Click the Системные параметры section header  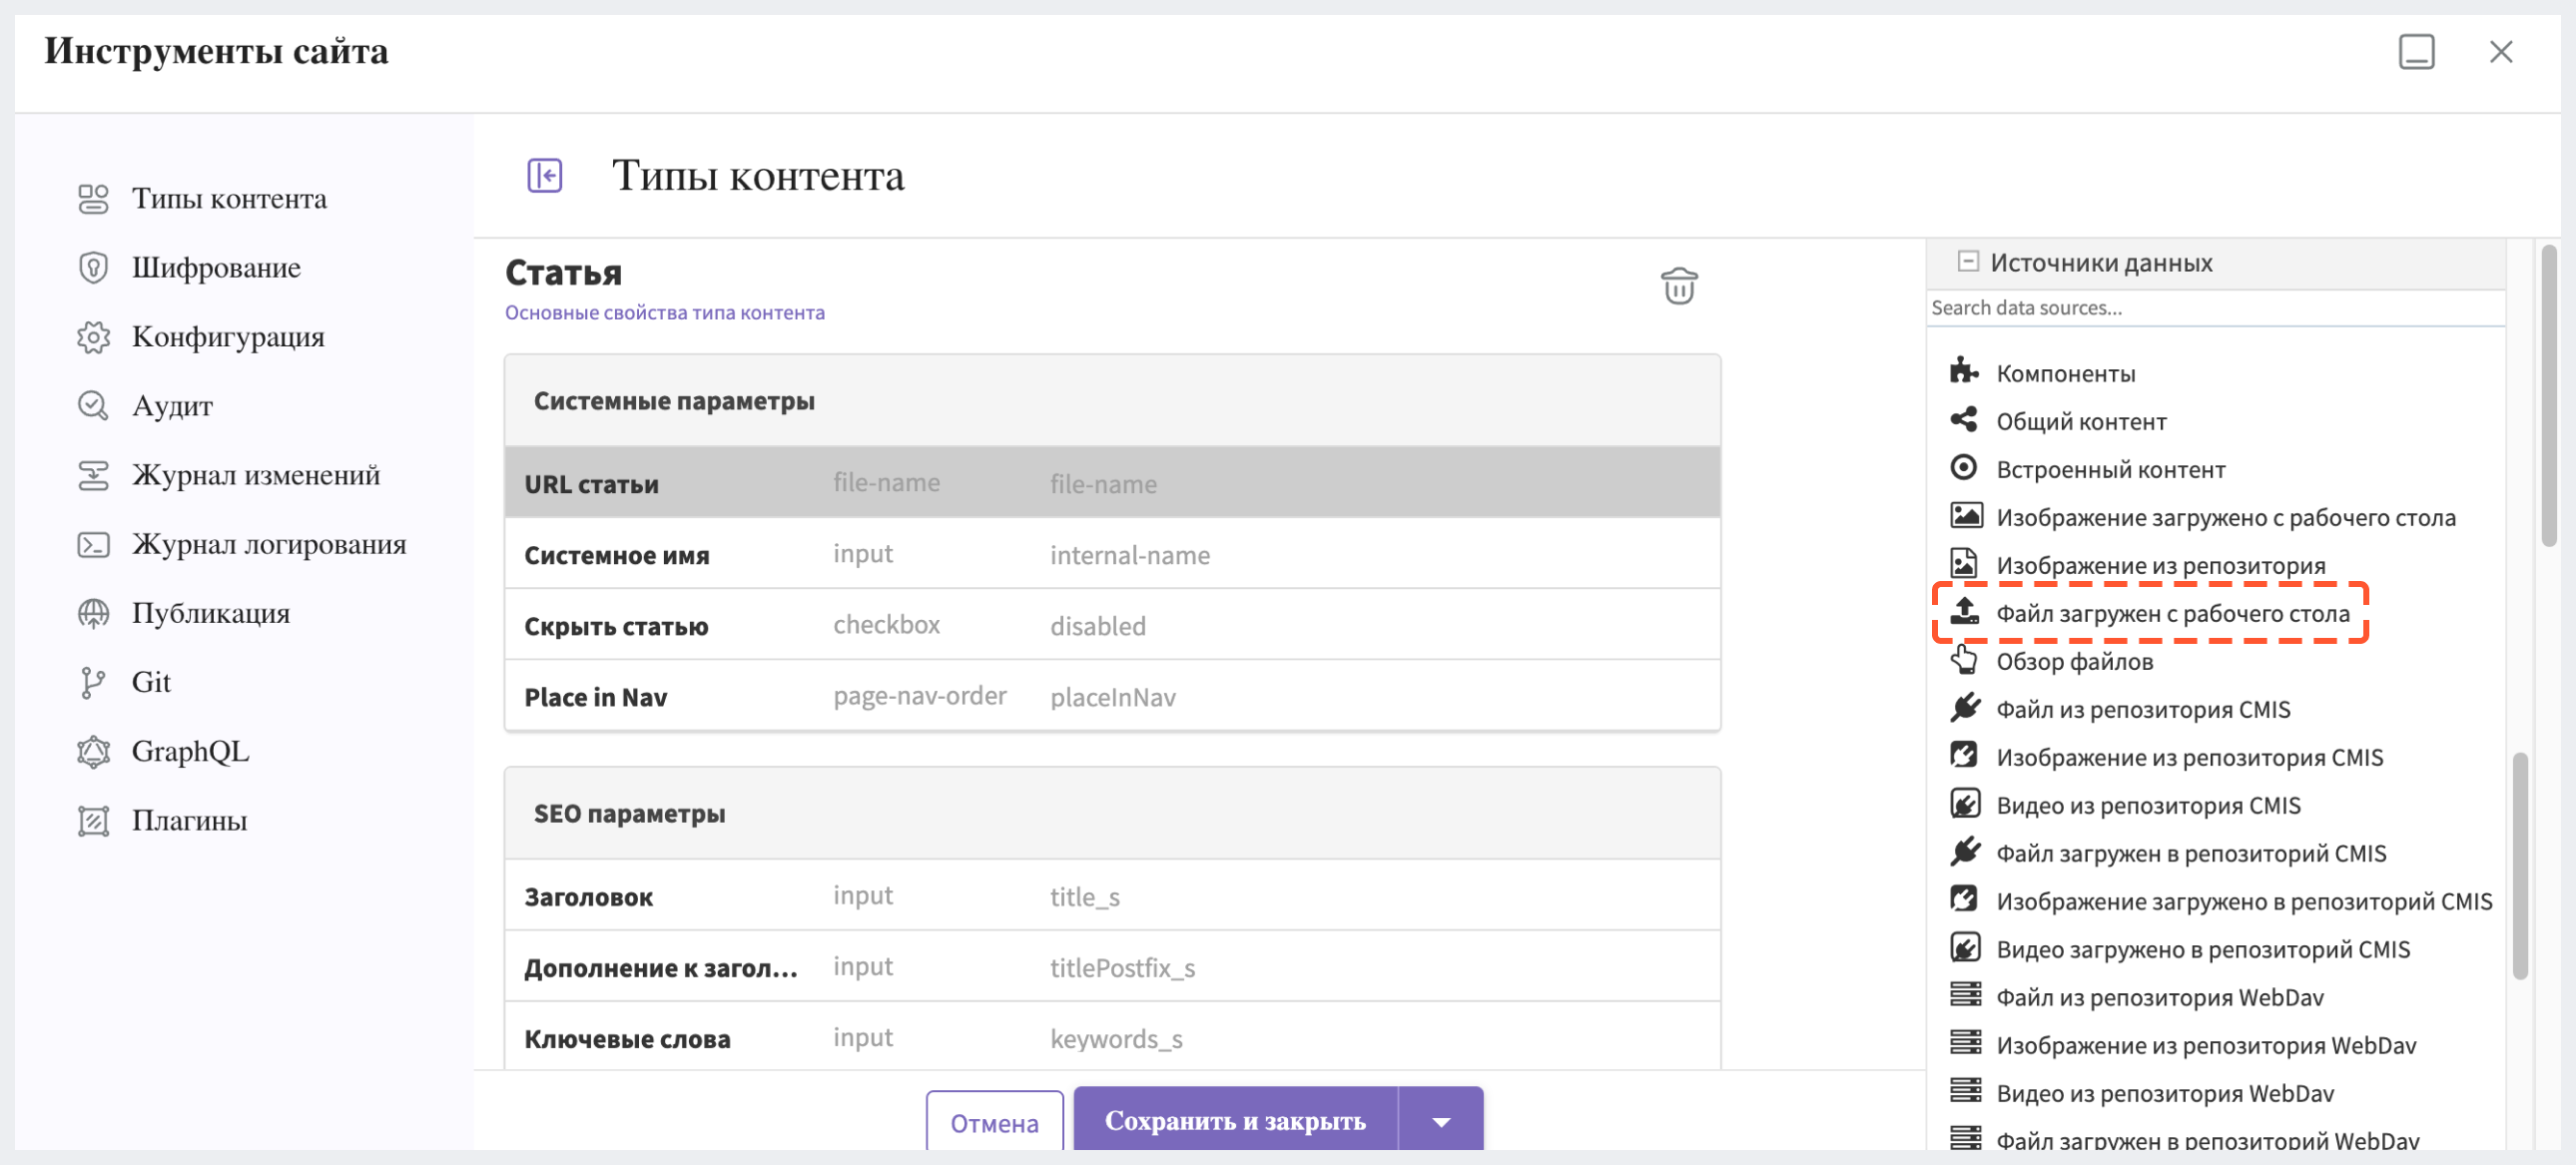[x=1112, y=400]
